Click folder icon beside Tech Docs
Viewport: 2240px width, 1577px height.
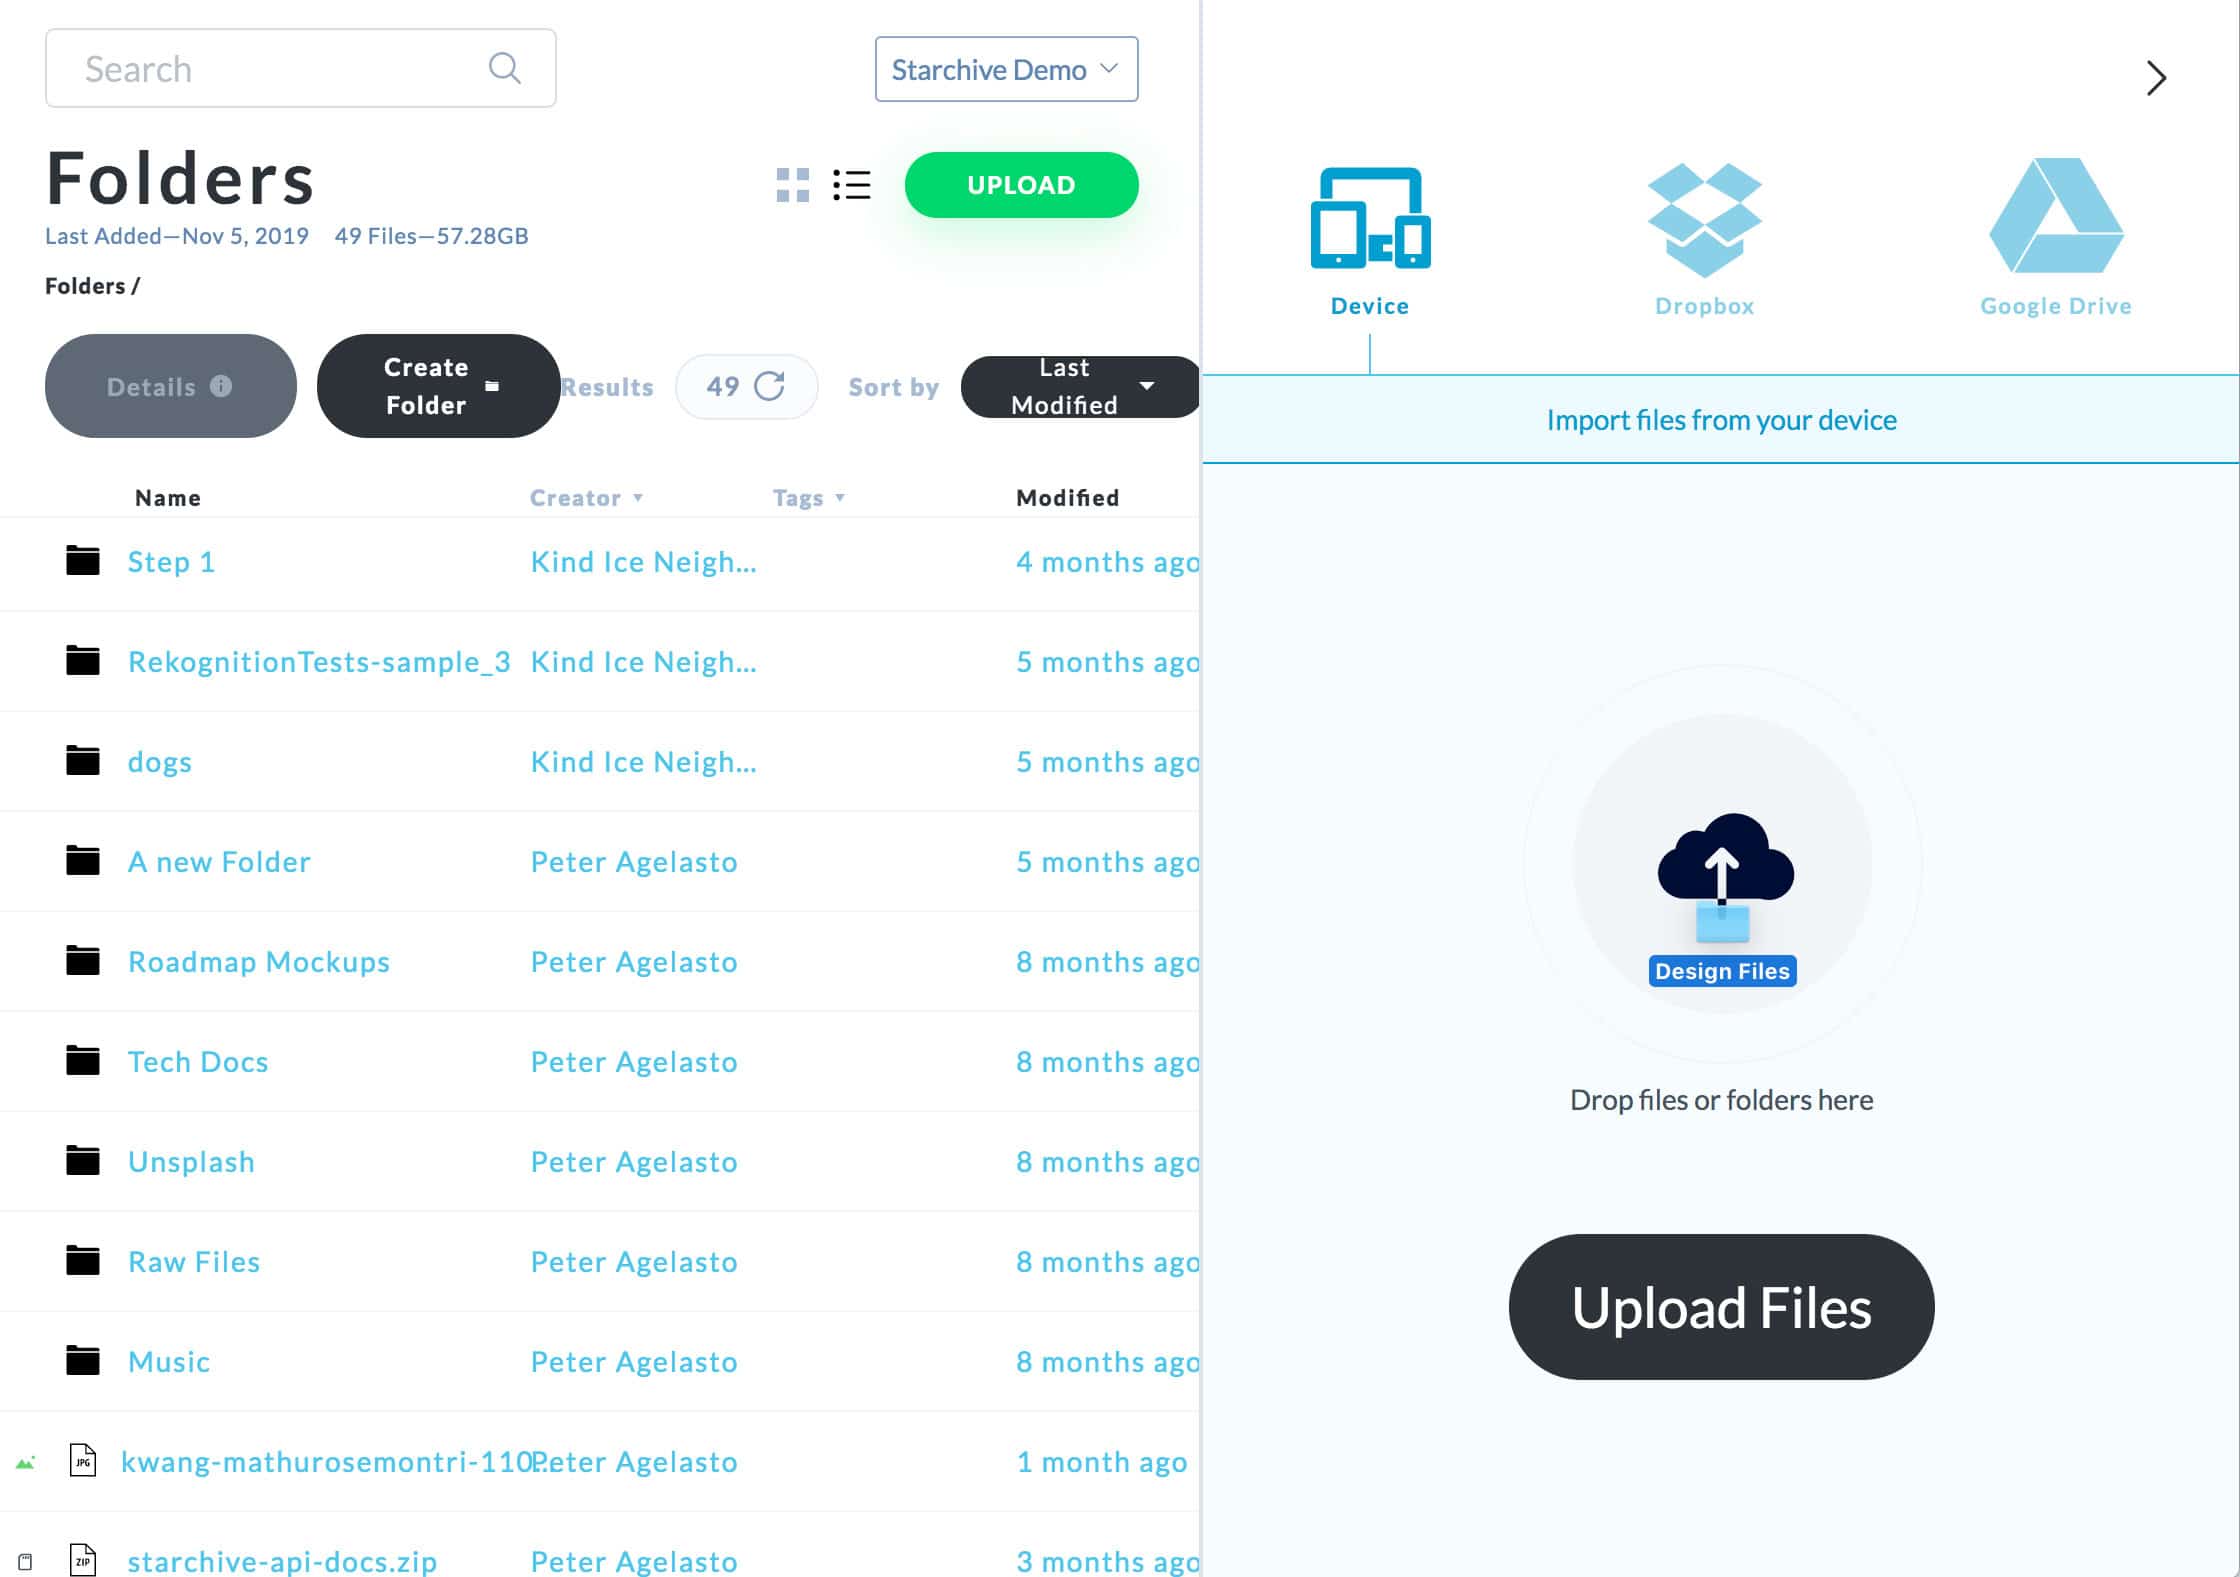point(83,1060)
